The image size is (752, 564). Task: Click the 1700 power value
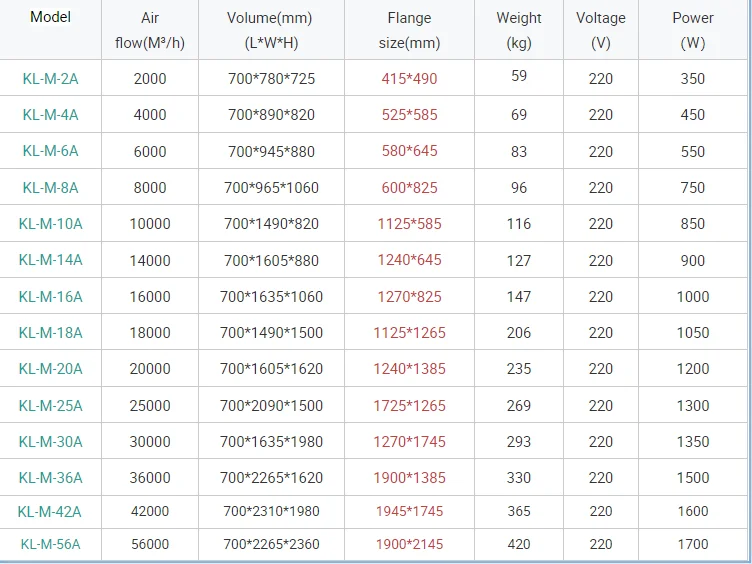692,545
